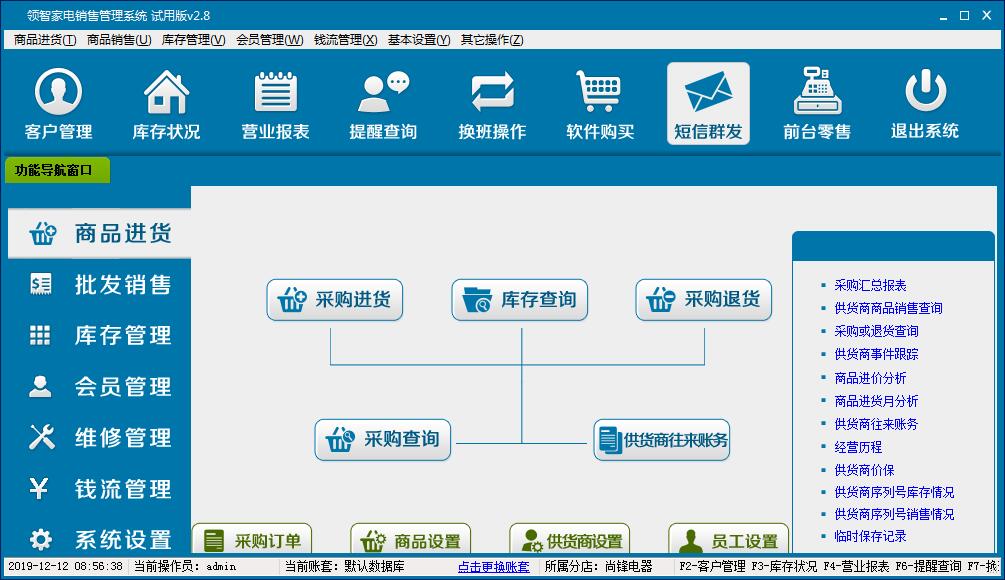Select 钱流管理 in the sidebar
Viewport: 1005px width, 580px height.
(99, 489)
